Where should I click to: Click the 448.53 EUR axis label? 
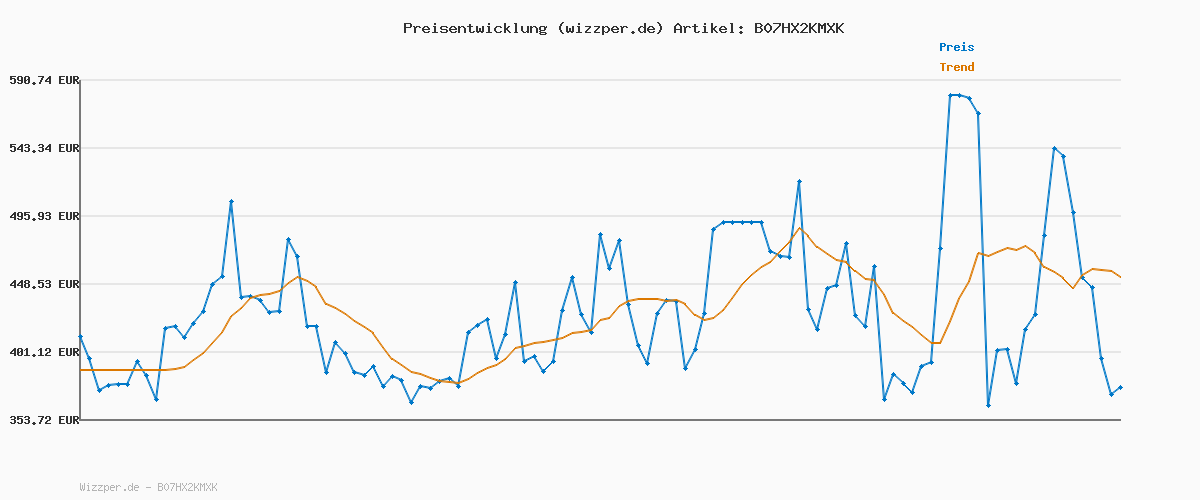tap(43, 284)
